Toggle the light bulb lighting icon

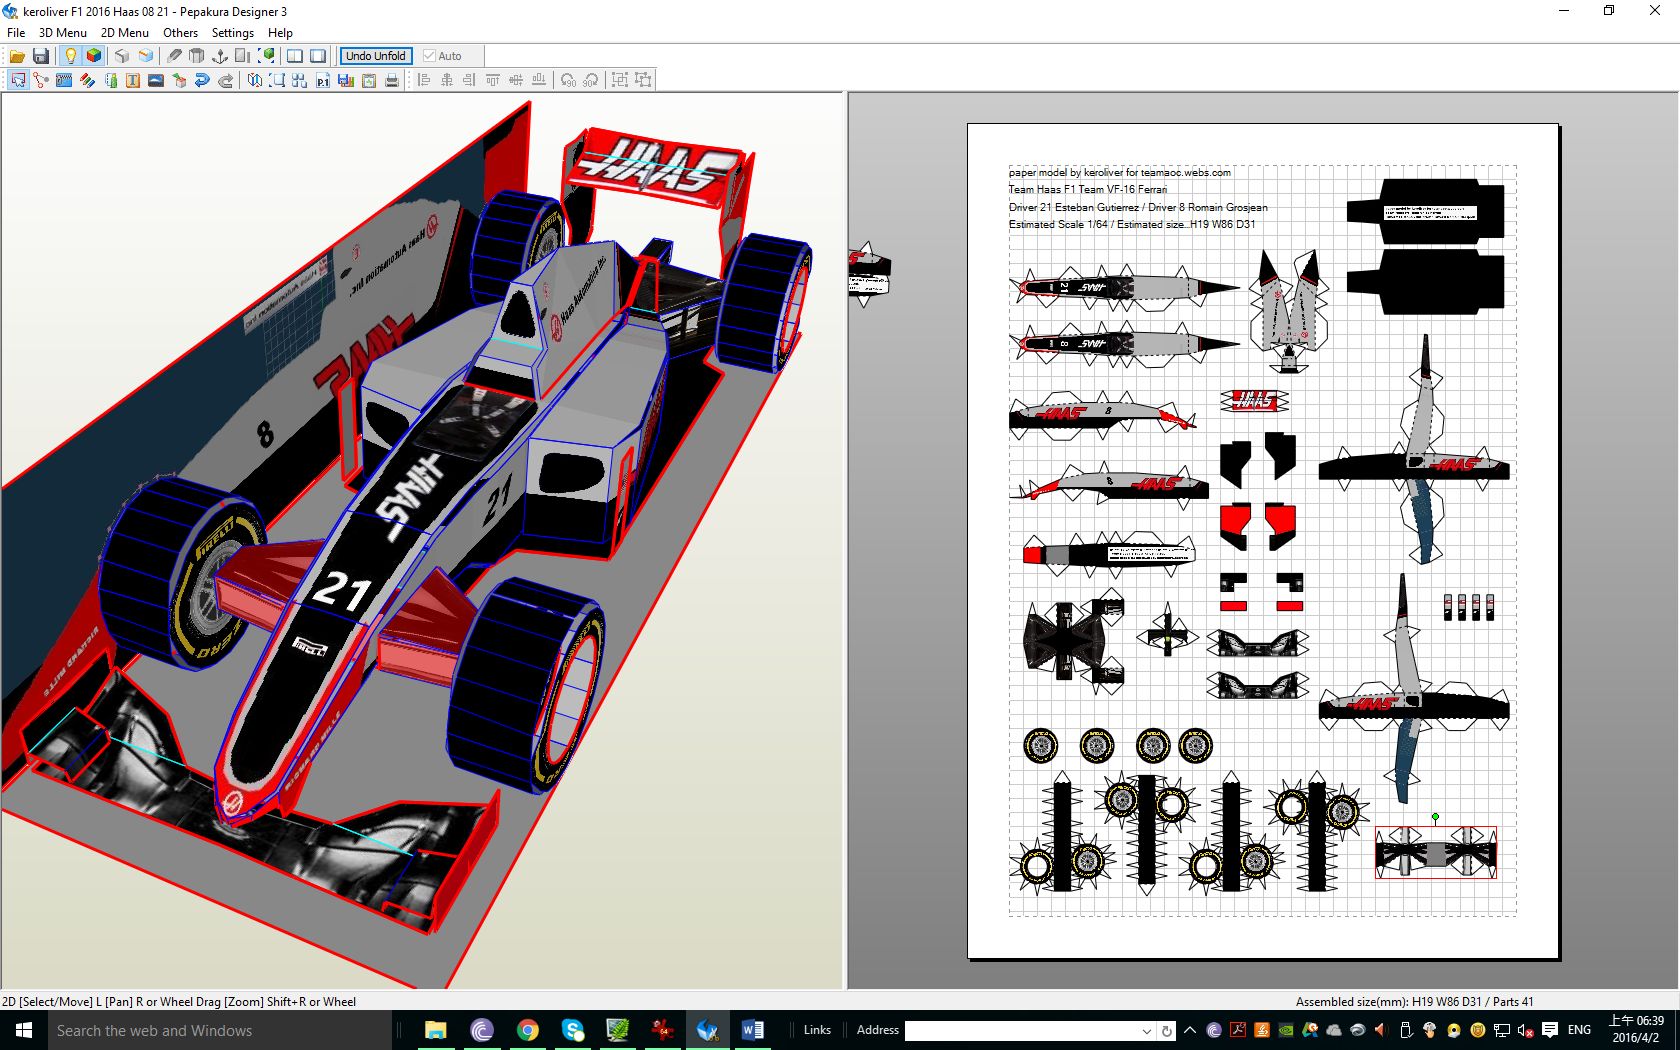tap(70, 56)
